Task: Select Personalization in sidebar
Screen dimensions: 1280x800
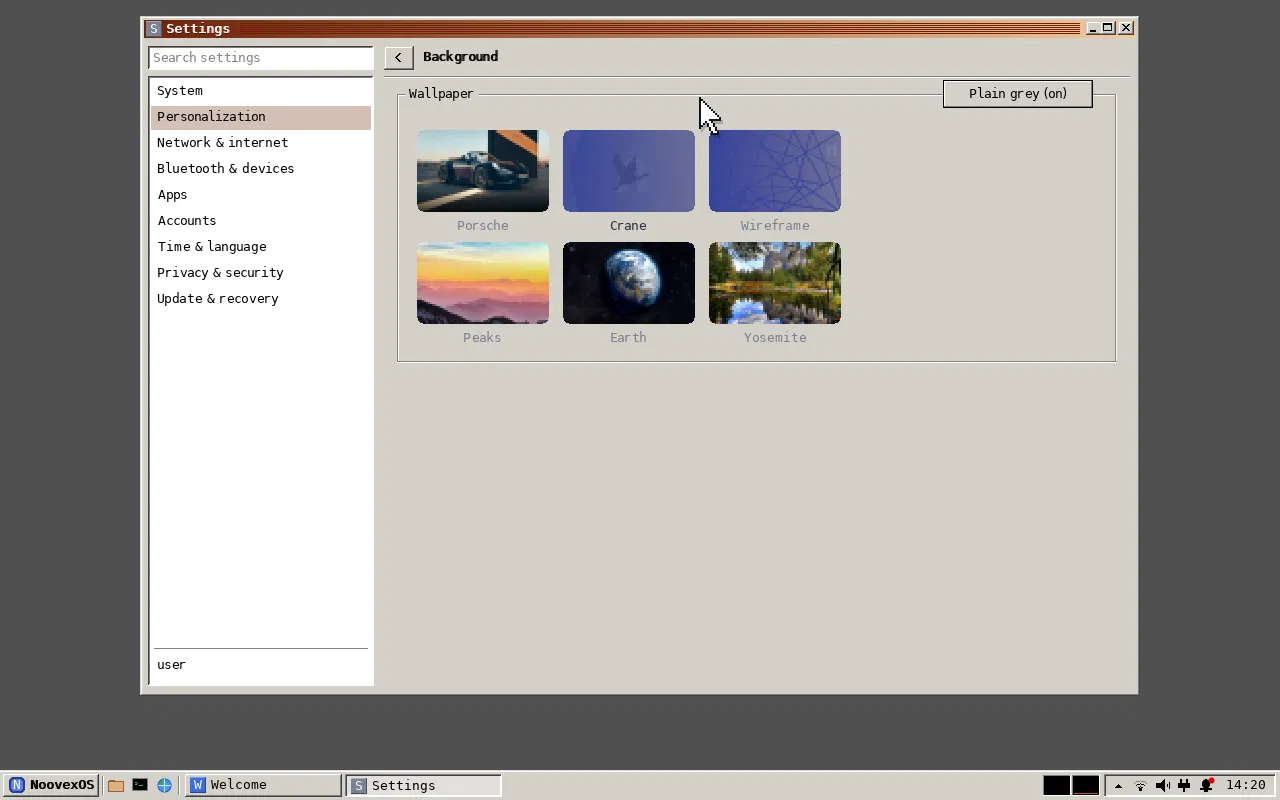Action: click(261, 117)
